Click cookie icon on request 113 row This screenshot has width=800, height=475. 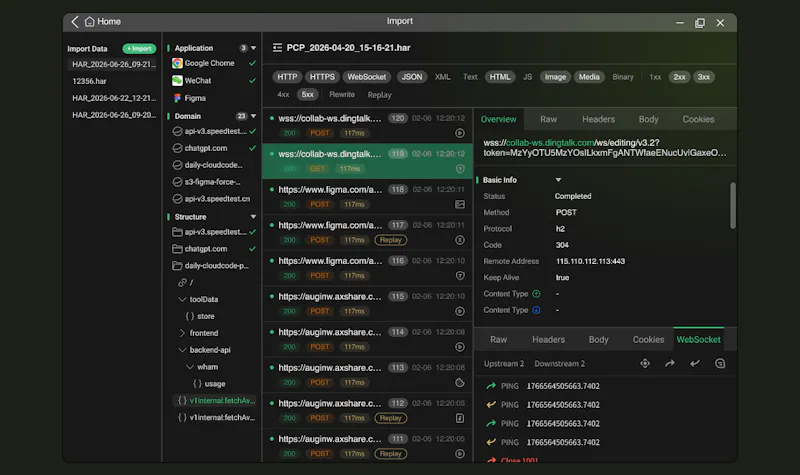click(460, 383)
